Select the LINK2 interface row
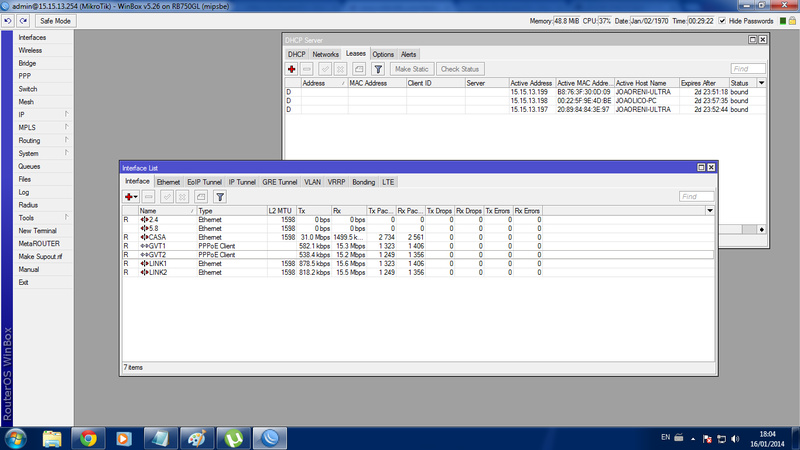Image resolution: width=800 pixels, height=450 pixels. point(418,272)
